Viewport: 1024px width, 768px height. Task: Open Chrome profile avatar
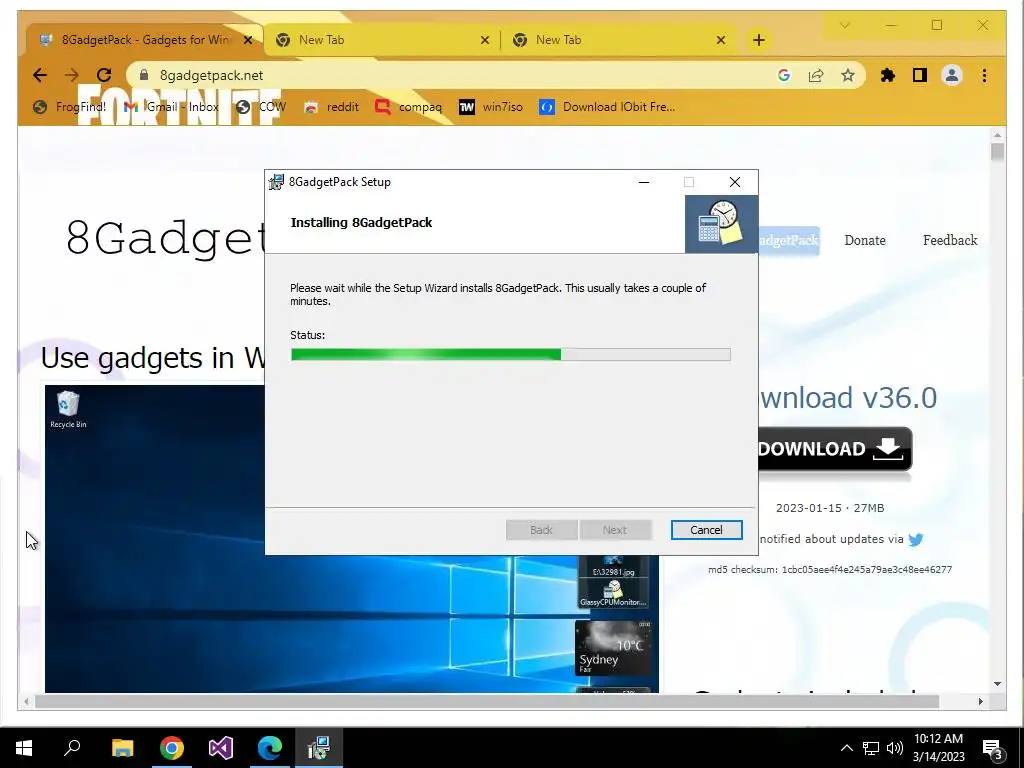952,75
